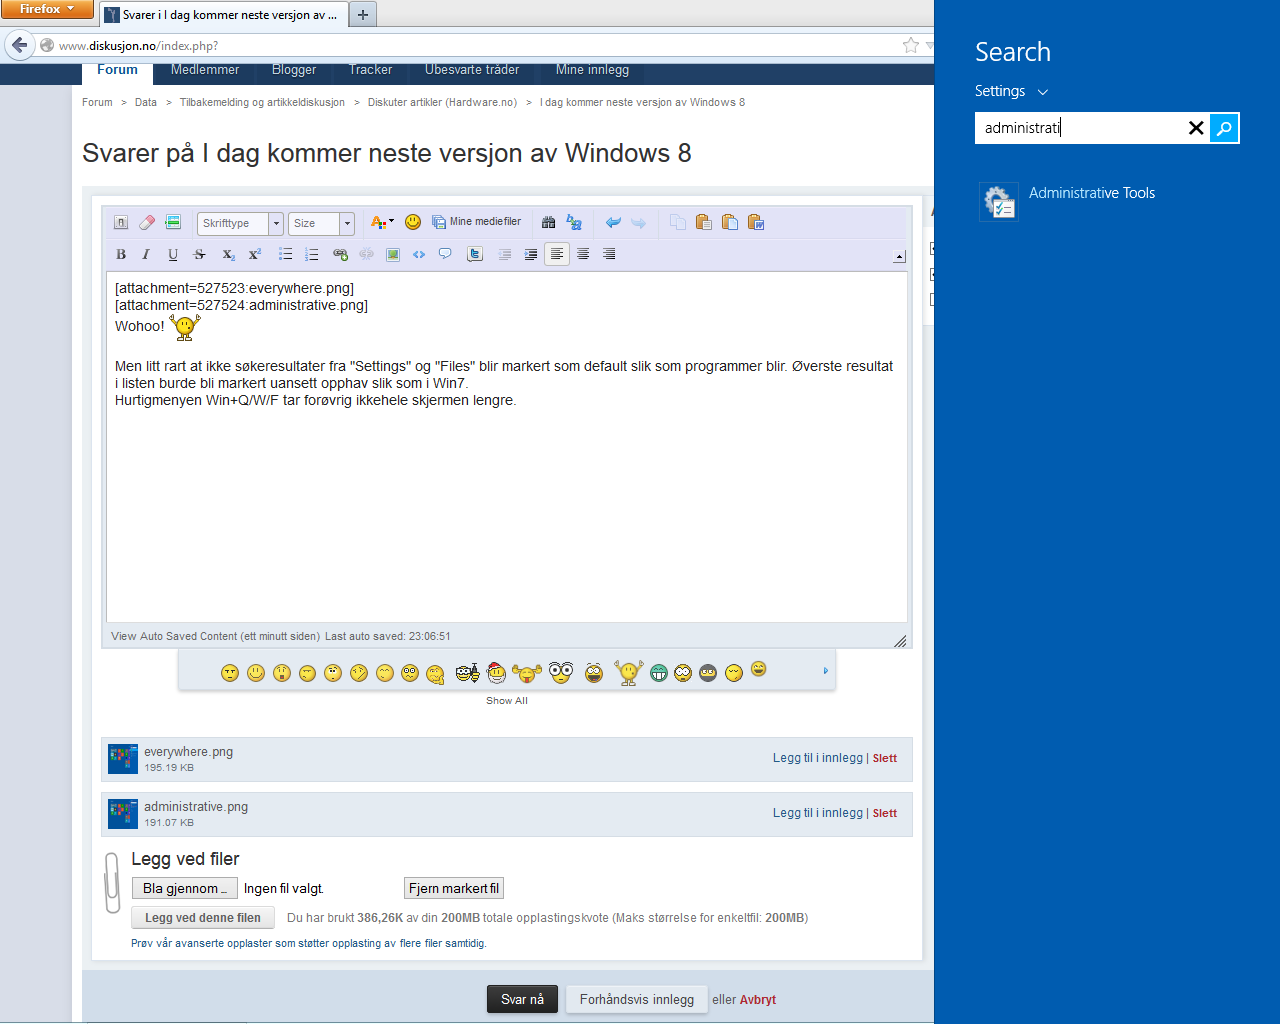
Task: Open the Medlemmer tab
Action: coord(205,70)
